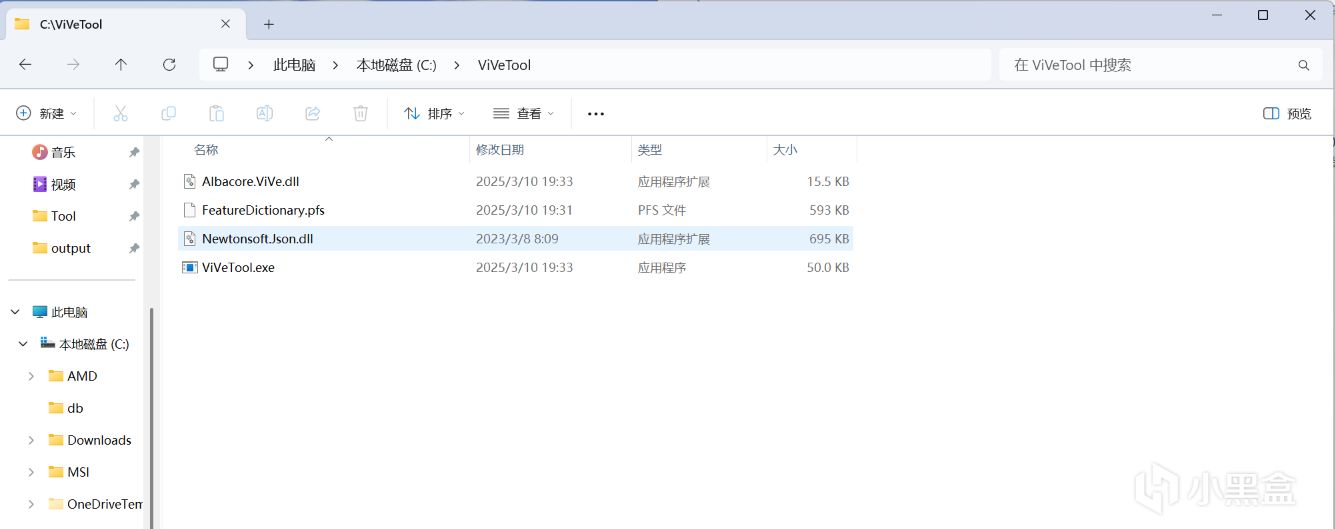Viewport: 1335px width, 529px height.
Task: Expand the MSI folder node
Action: (x=31, y=472)
